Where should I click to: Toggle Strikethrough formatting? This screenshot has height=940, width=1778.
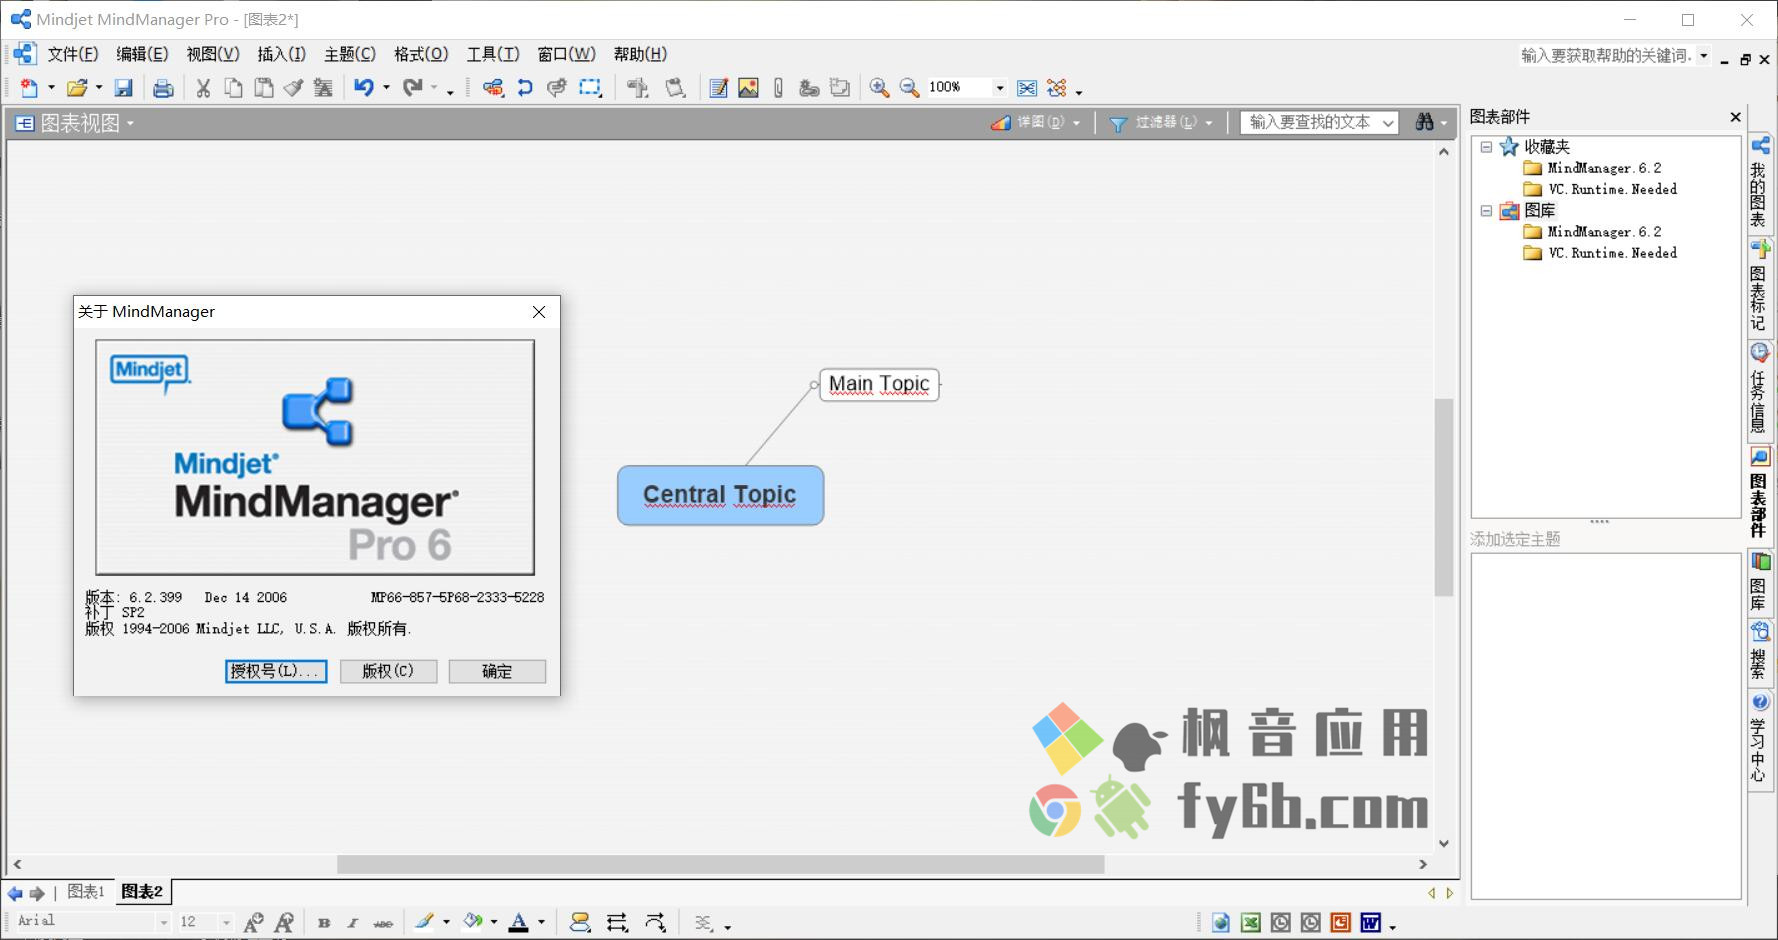[383, 923]
